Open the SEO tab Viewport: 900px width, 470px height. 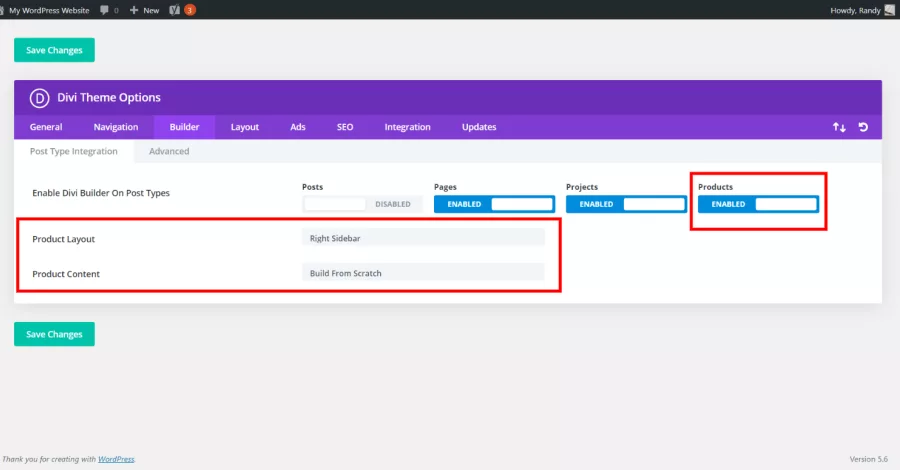[345, 127]
